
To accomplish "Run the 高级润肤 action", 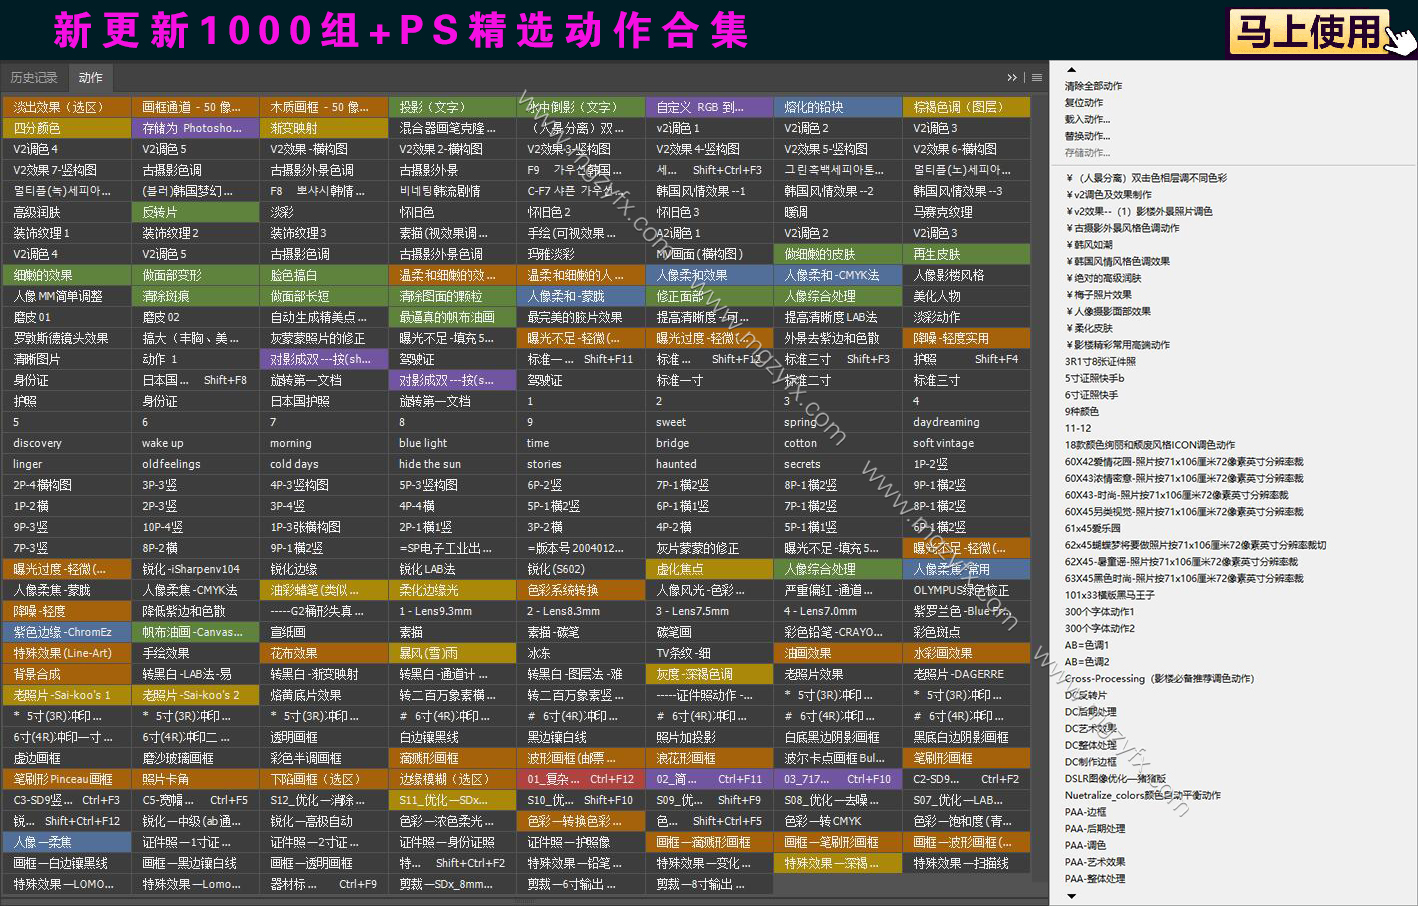I will (x=67, y=212).
